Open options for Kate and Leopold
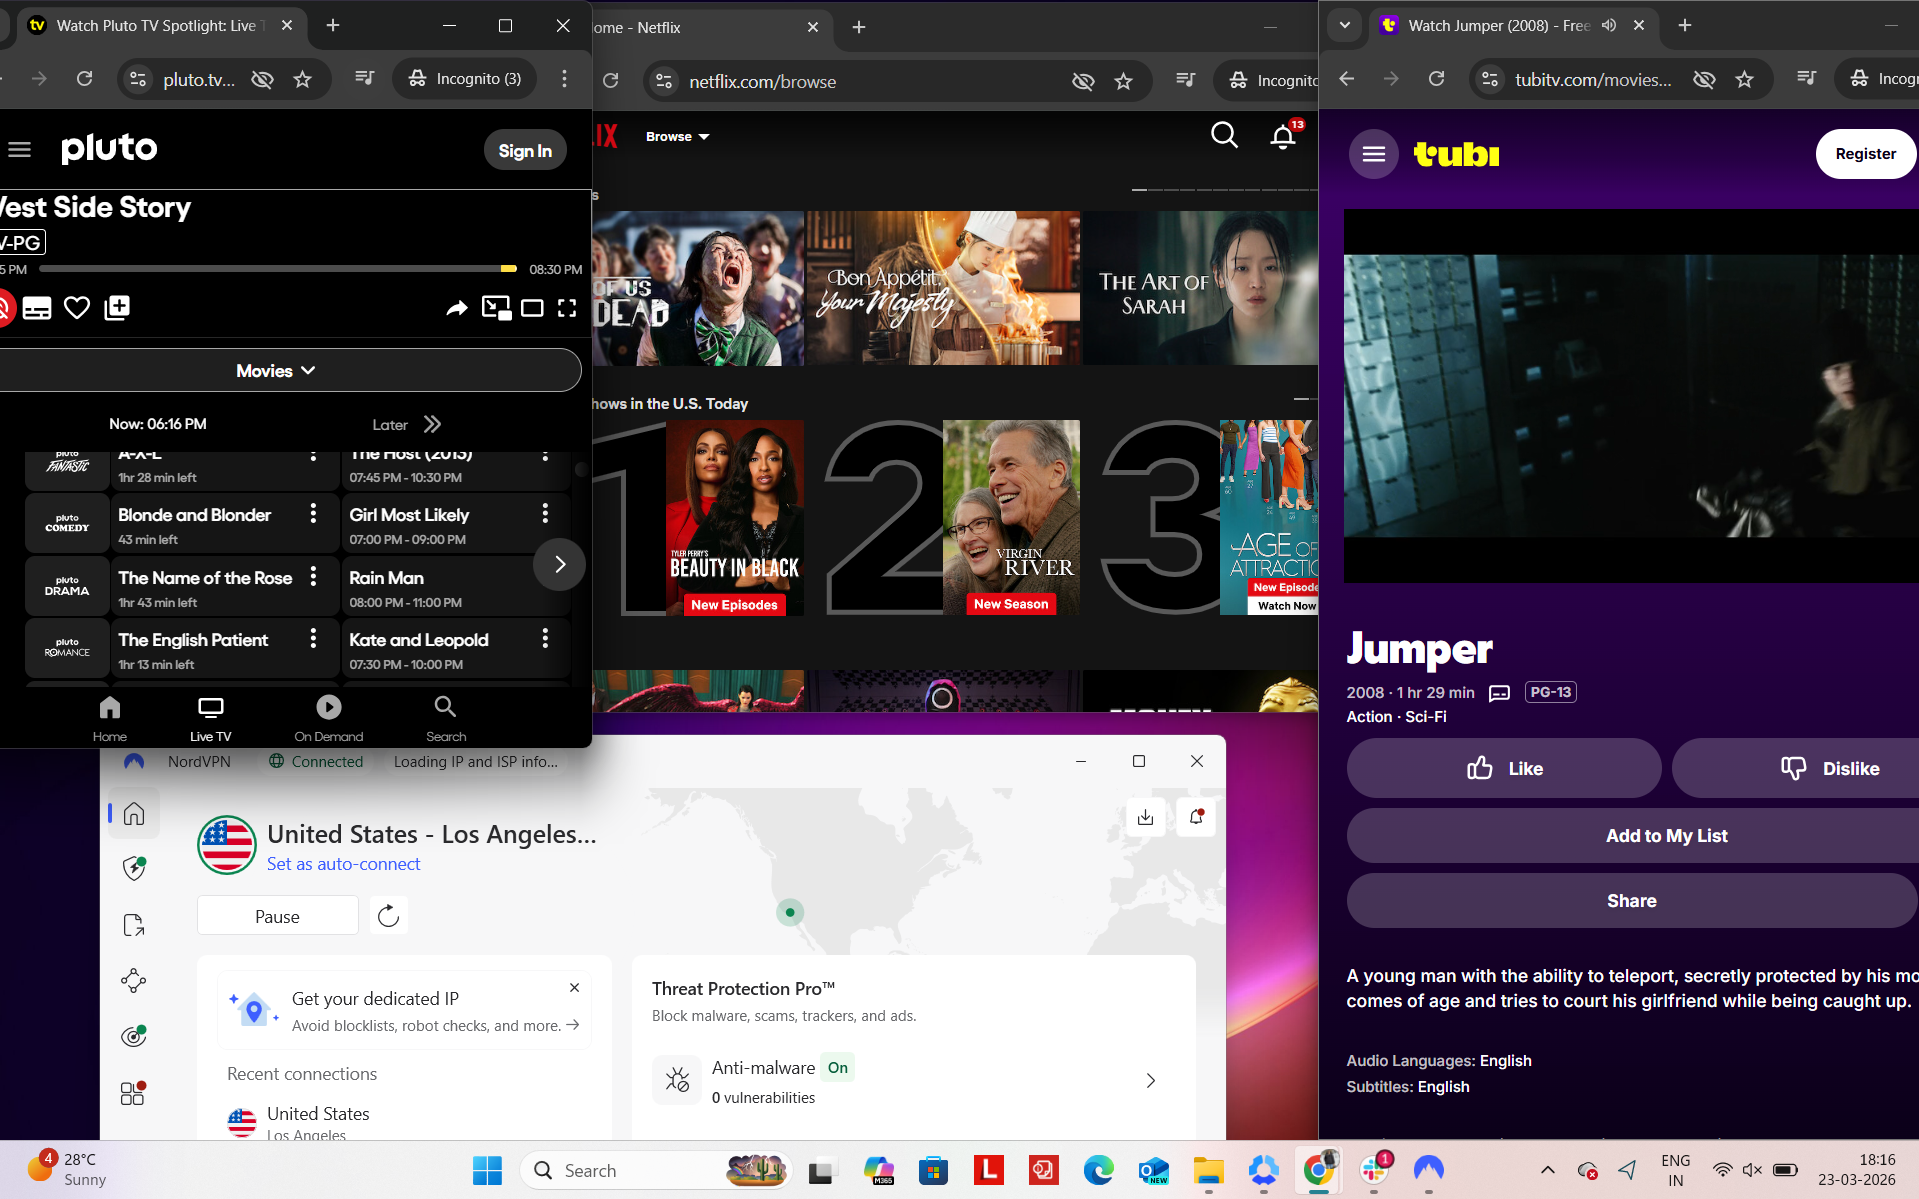The width and height of the screenshot is (1919, 1199). 545,638
